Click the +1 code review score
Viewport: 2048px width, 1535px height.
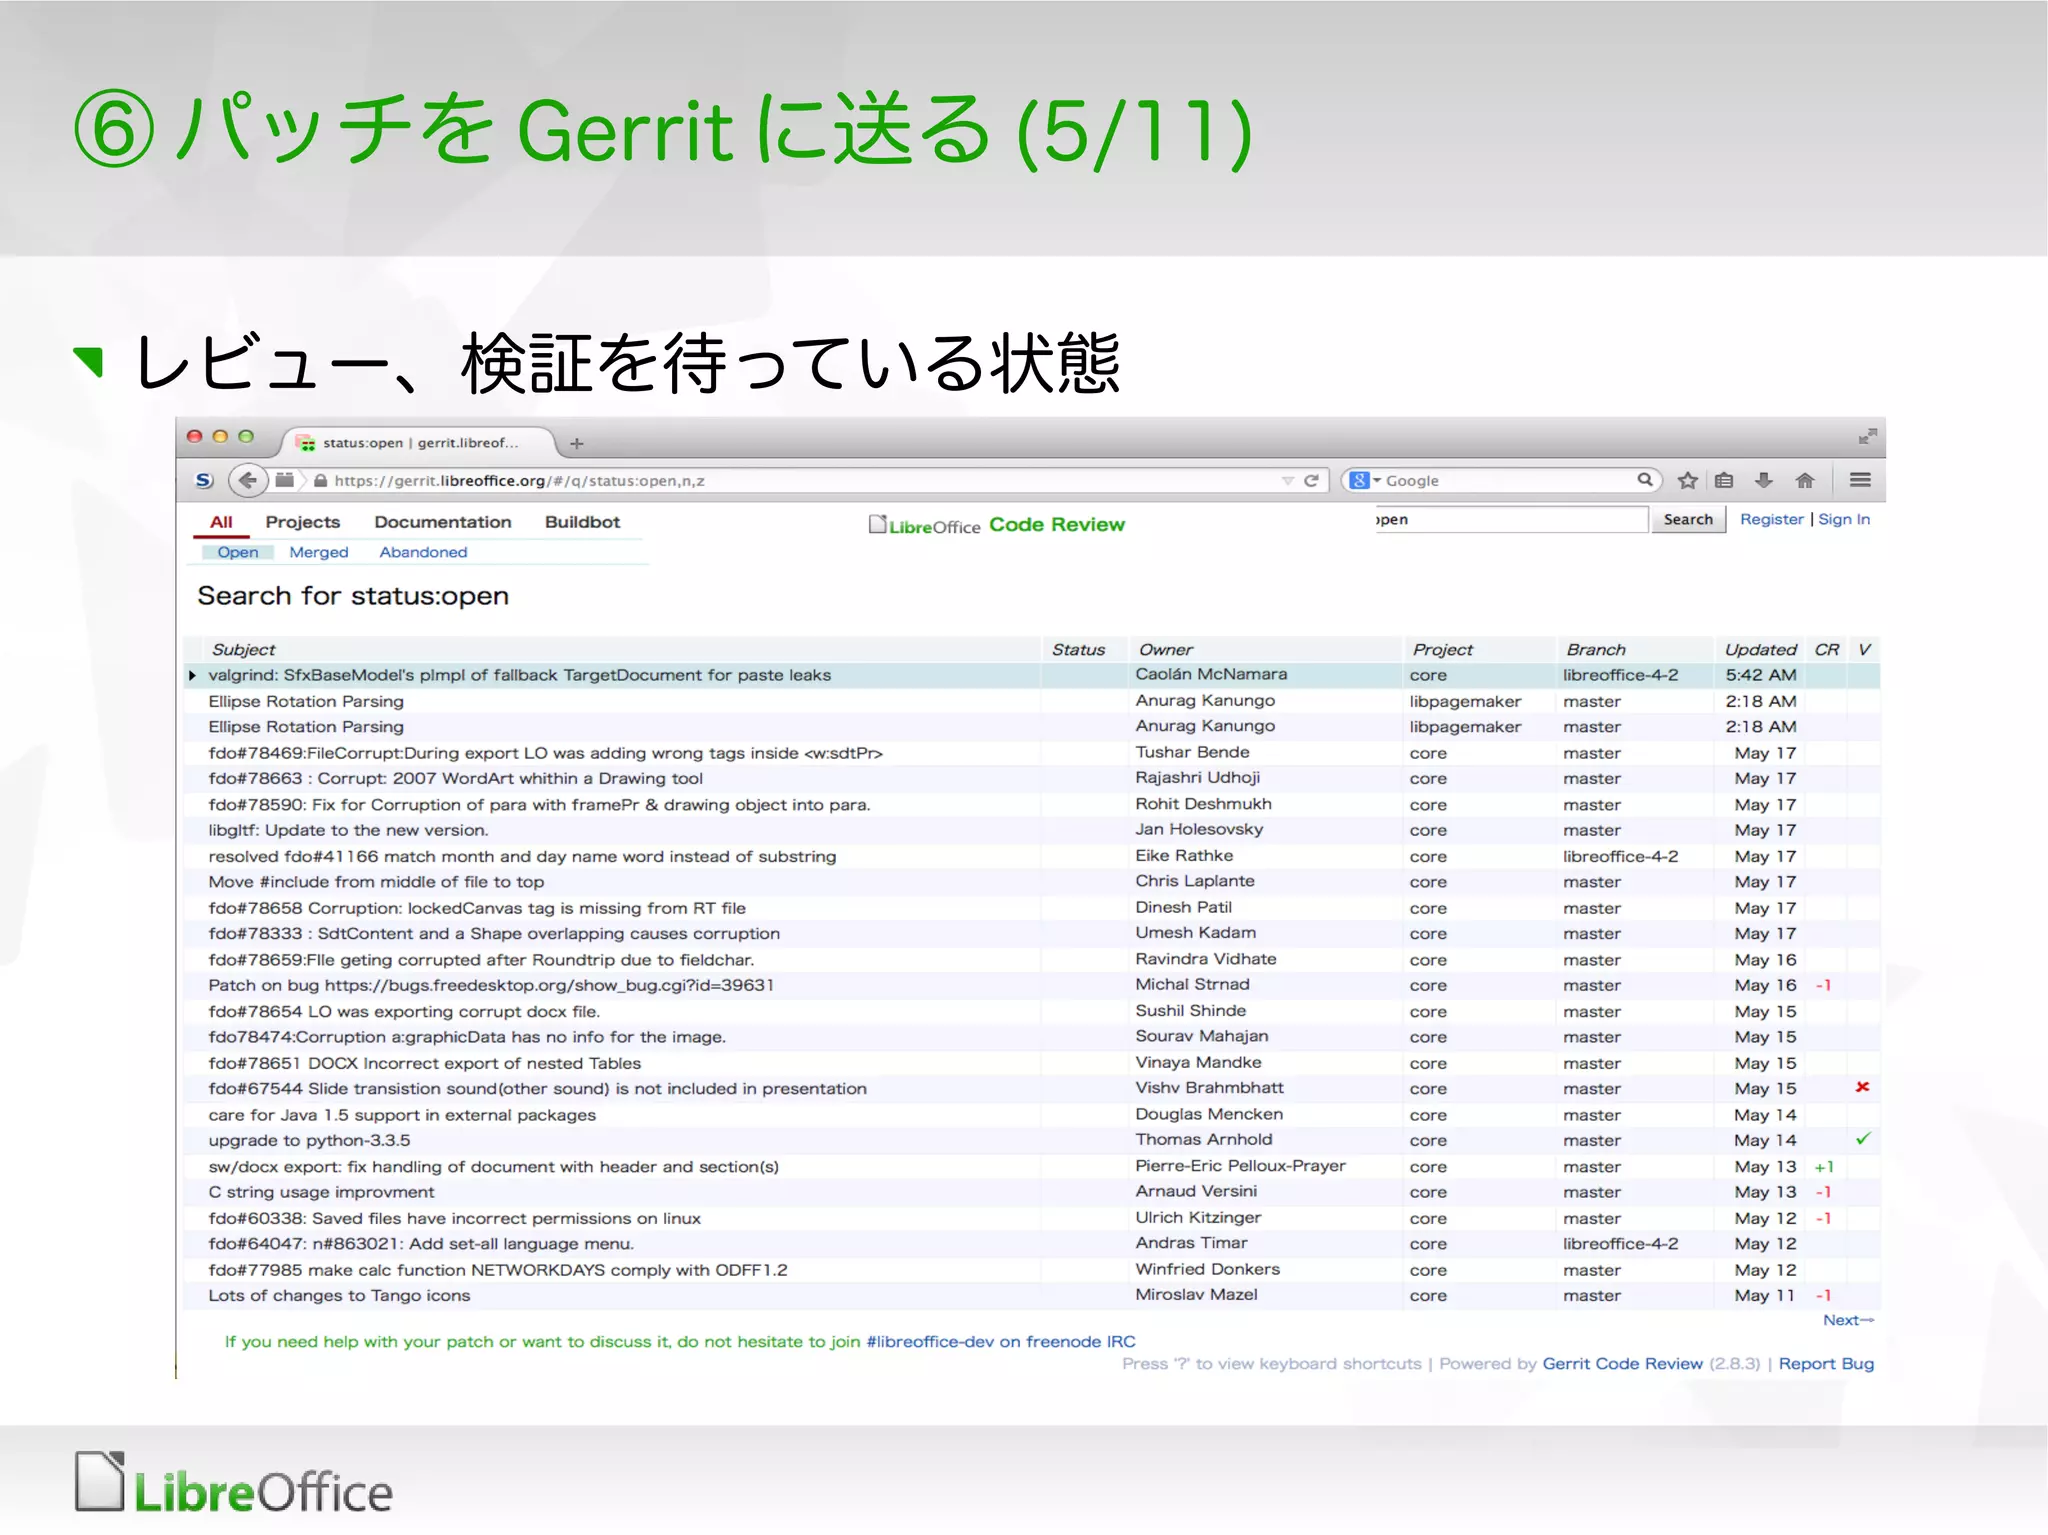[x=1824, y=1167]
